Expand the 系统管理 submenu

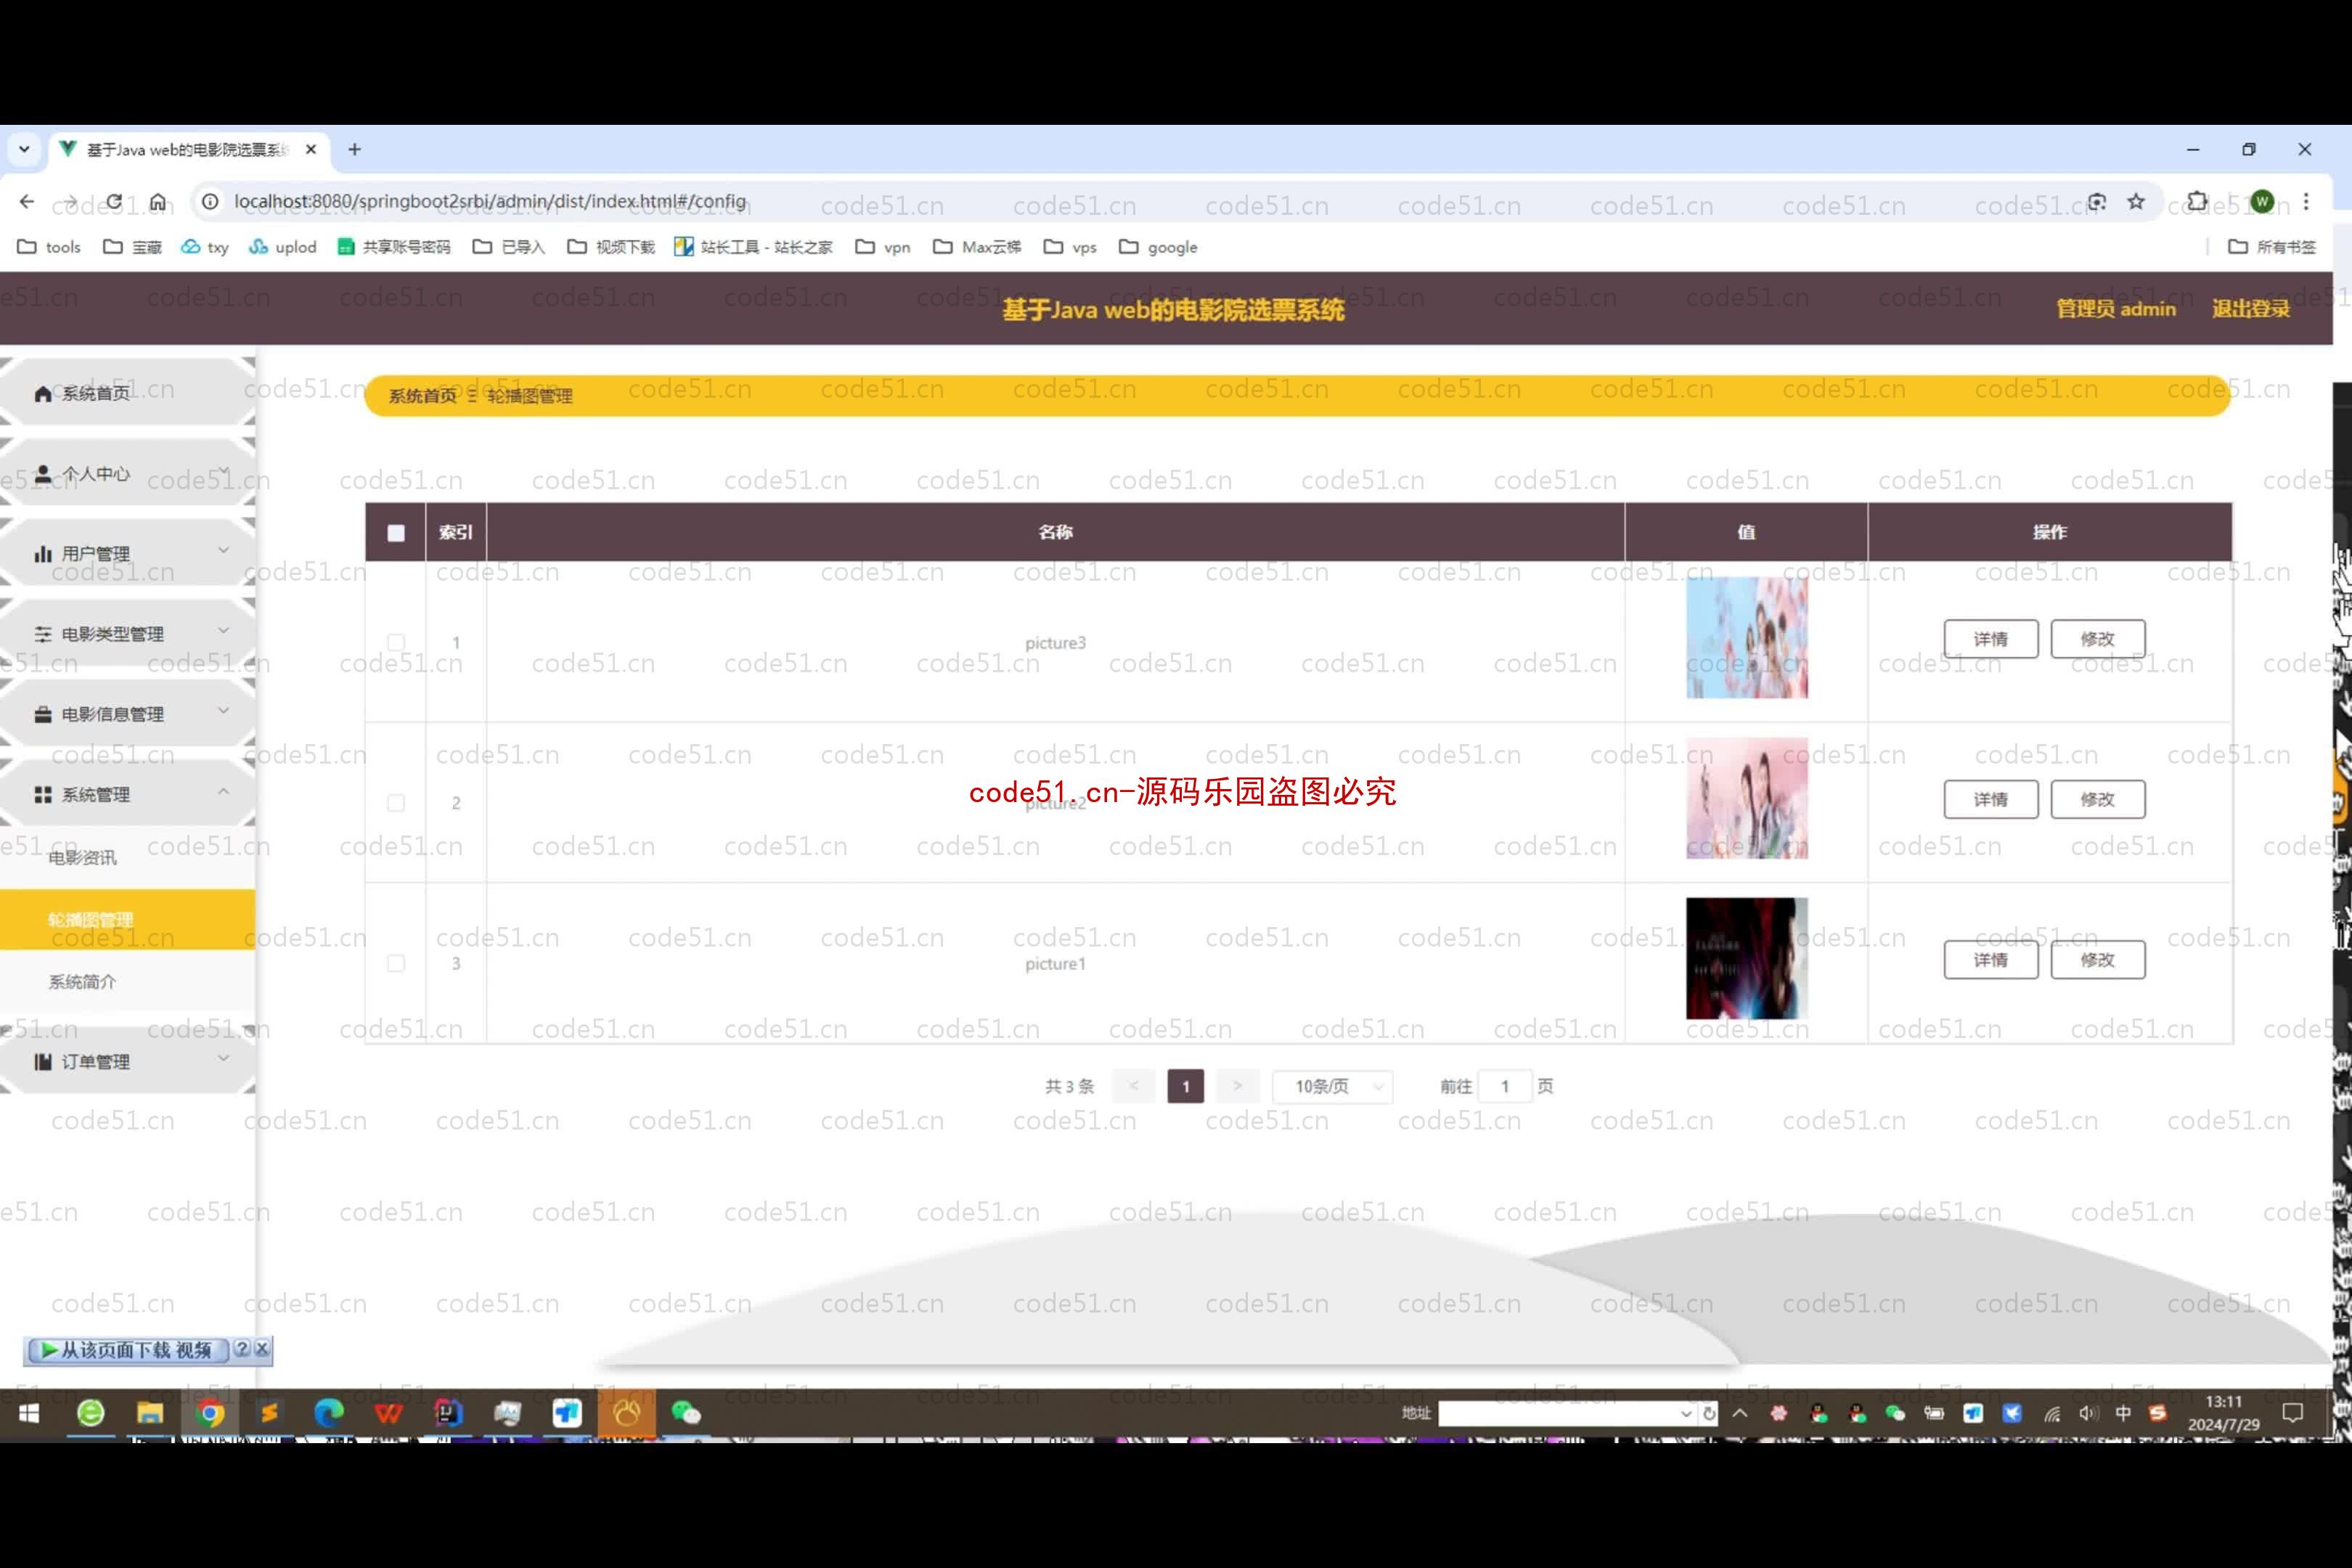coord(131,793)
